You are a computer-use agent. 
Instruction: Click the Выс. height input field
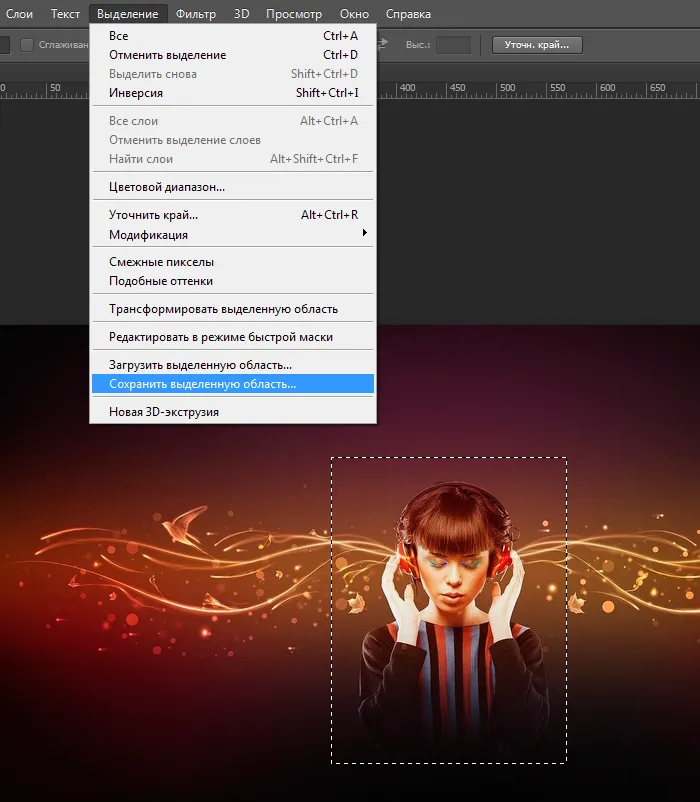coord(453,45)
